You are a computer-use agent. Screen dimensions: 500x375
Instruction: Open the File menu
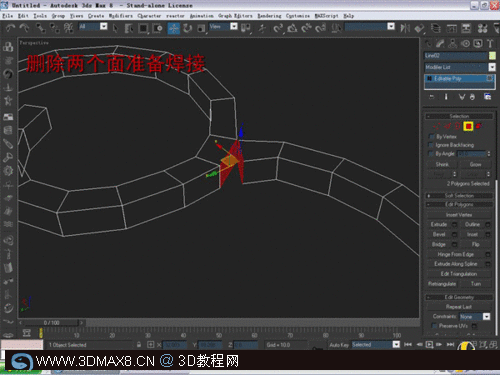7,16
